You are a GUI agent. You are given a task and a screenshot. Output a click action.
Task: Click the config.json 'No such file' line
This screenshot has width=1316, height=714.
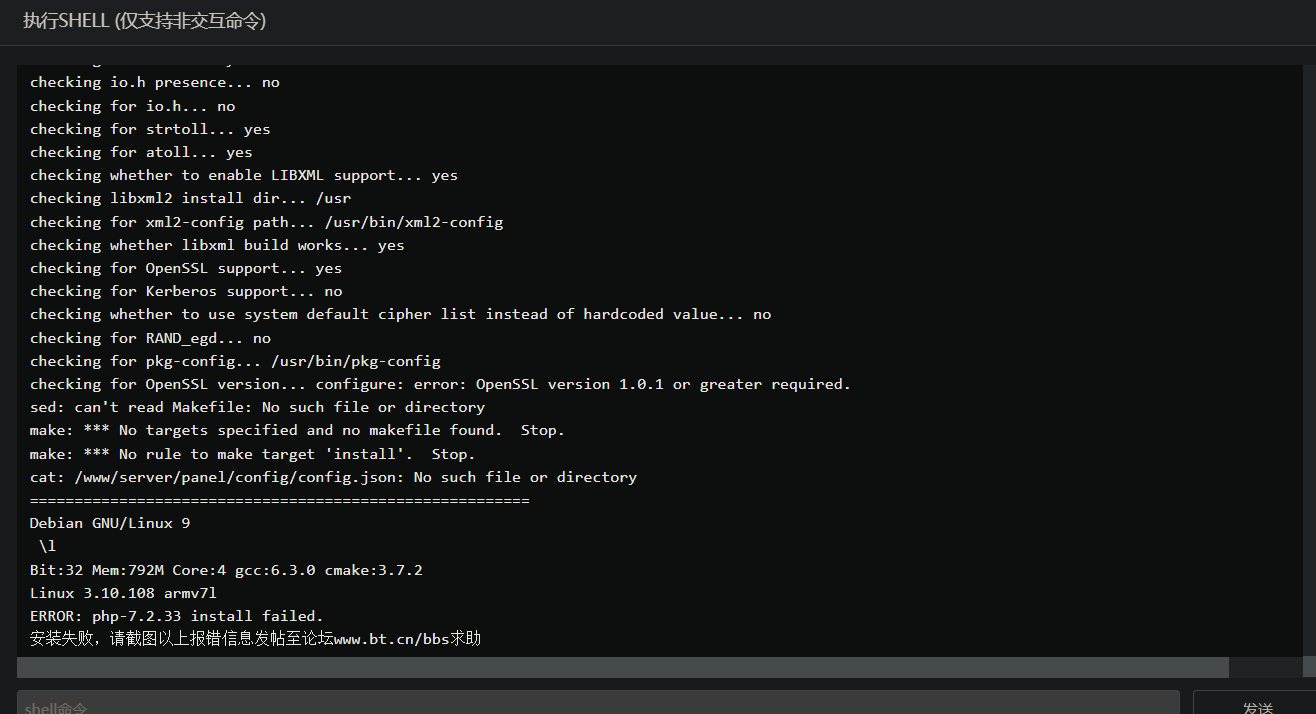pyautogui.click(x=333, y=477)
